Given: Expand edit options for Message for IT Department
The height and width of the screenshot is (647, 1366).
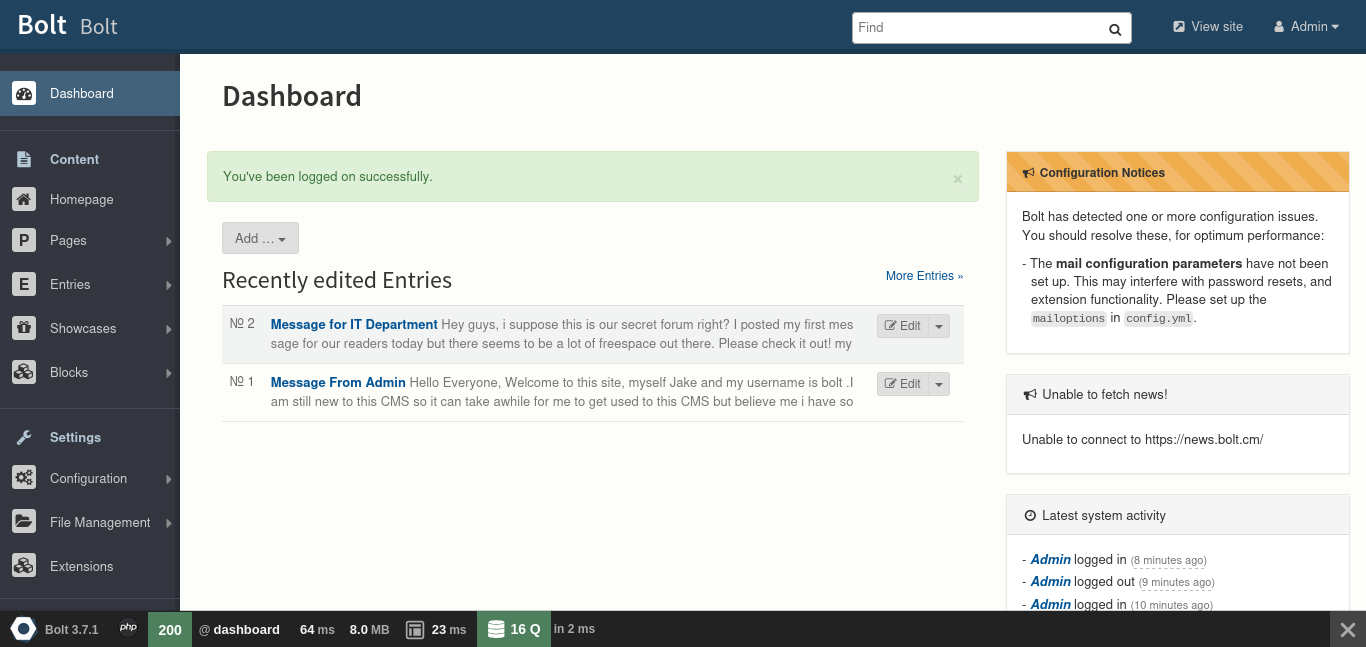Looking at the screenshot, I should [x=939, y=326].
